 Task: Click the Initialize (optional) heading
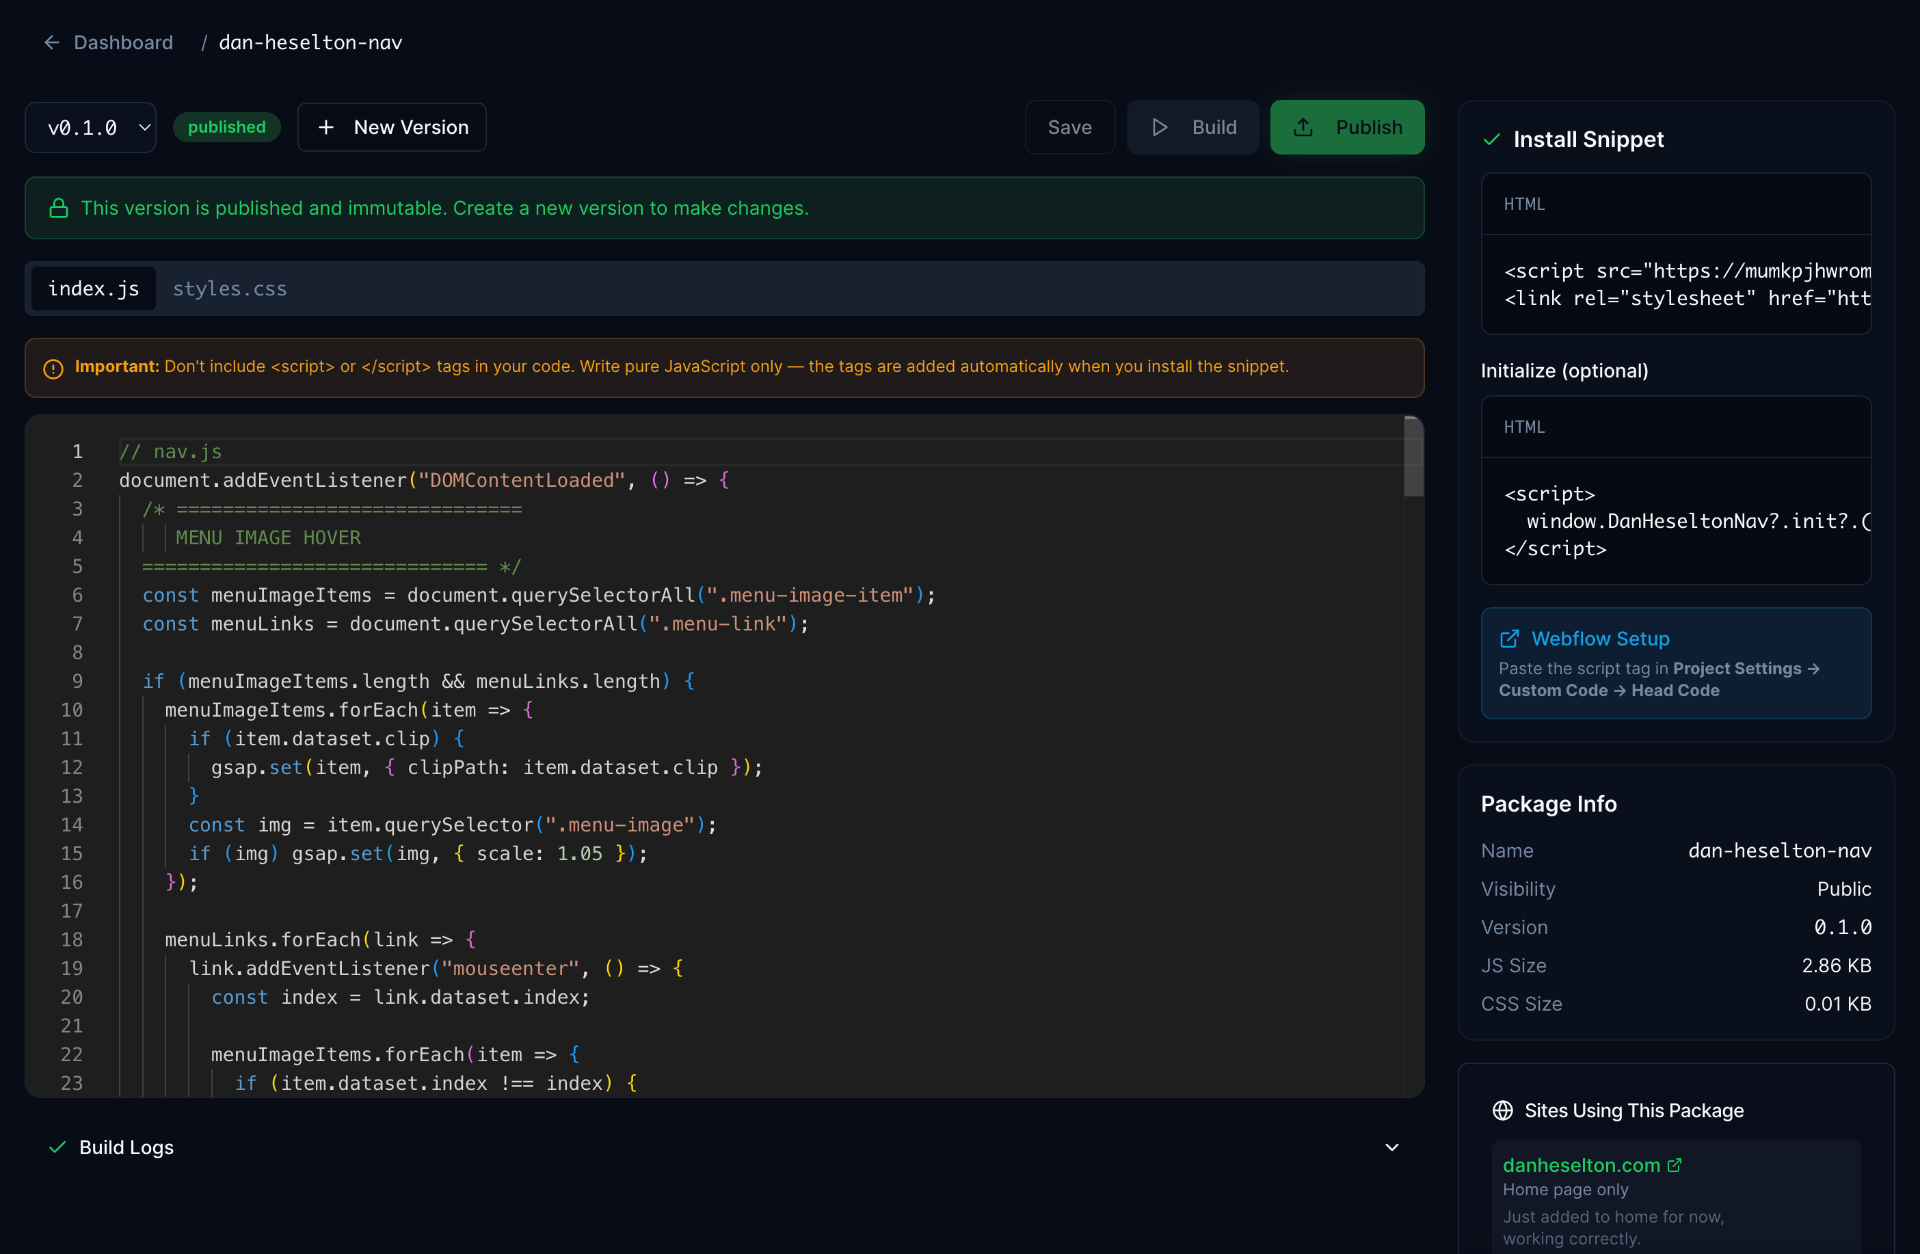click(x=1564, y=371)
